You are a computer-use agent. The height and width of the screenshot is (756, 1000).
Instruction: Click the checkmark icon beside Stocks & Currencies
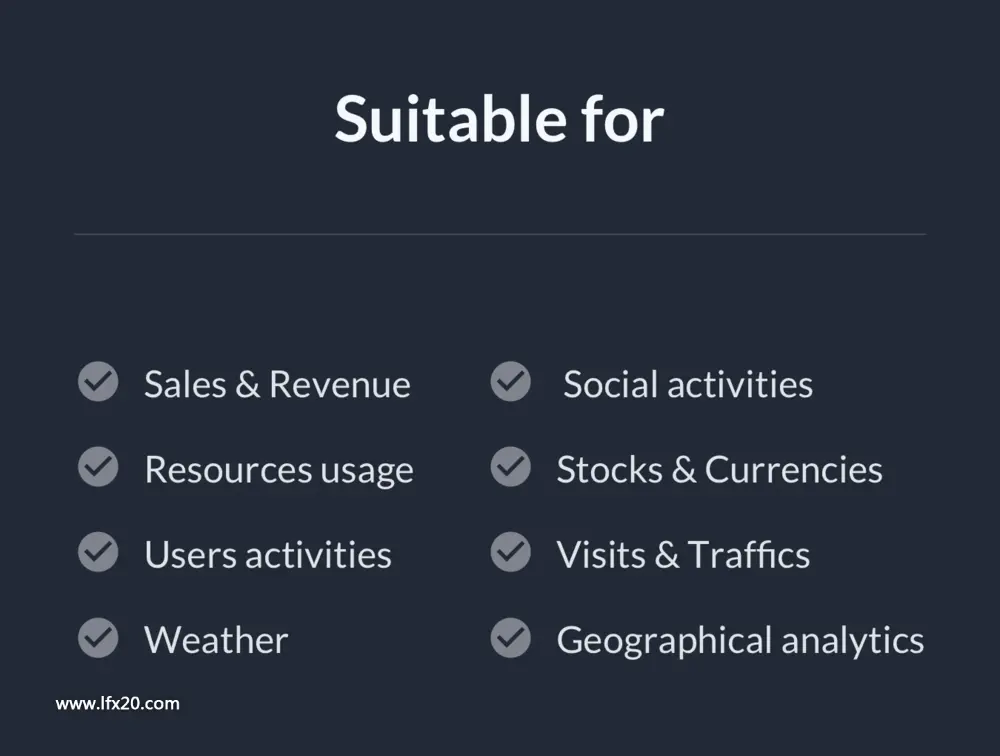(x=511, y=466)
